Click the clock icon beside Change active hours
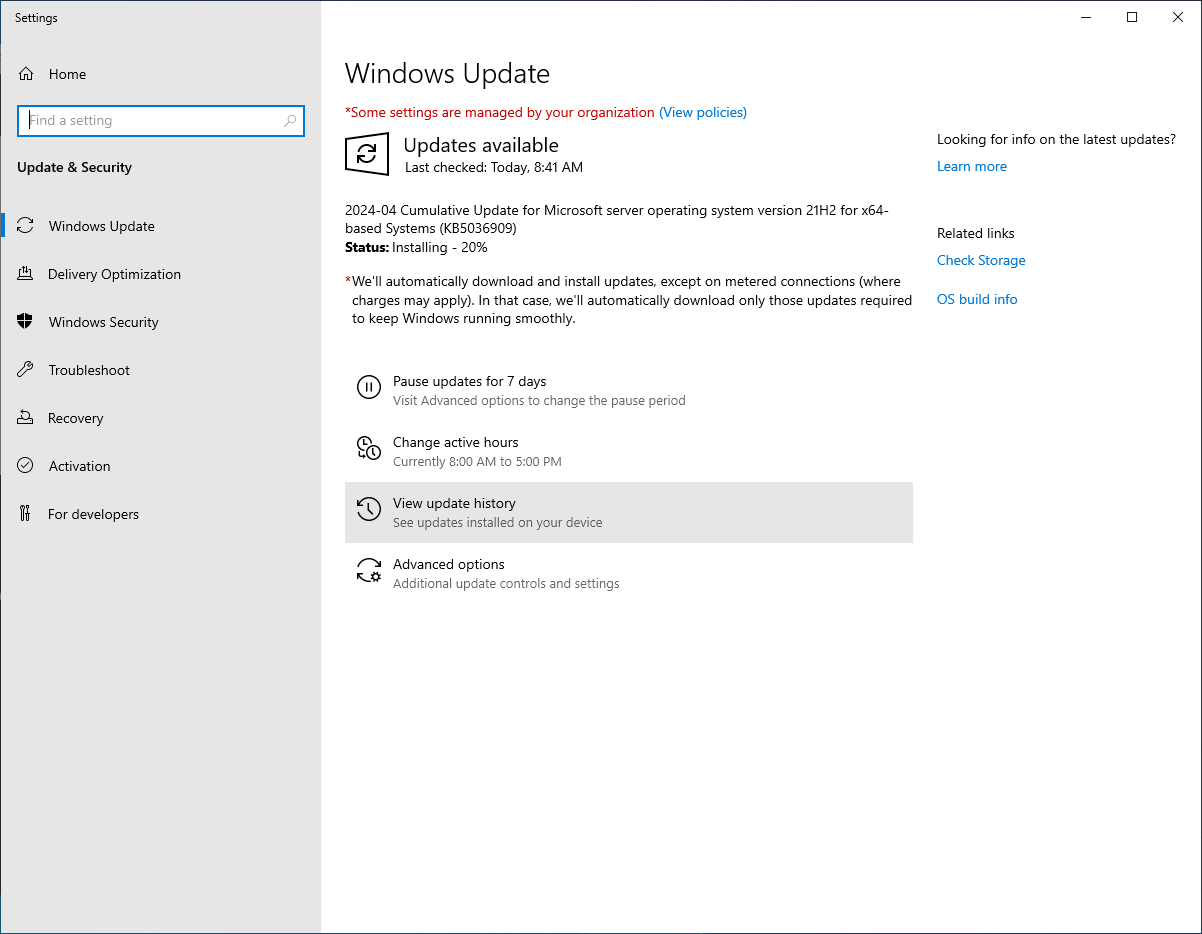The width and height of the screenshot is (1202, 934). [x=369, y=448]
